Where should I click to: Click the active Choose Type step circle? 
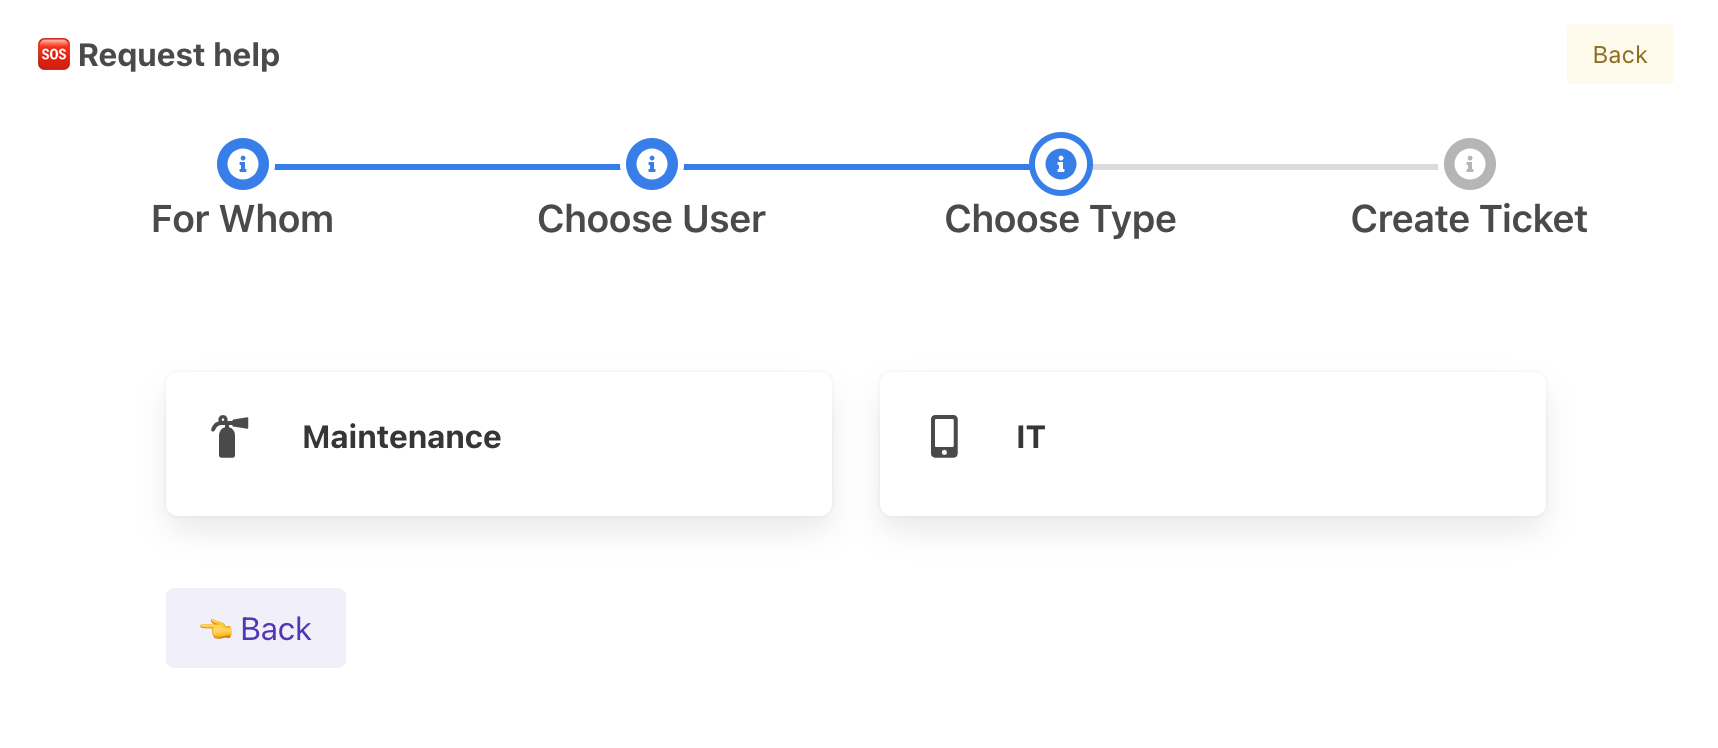click(1061, 164)
